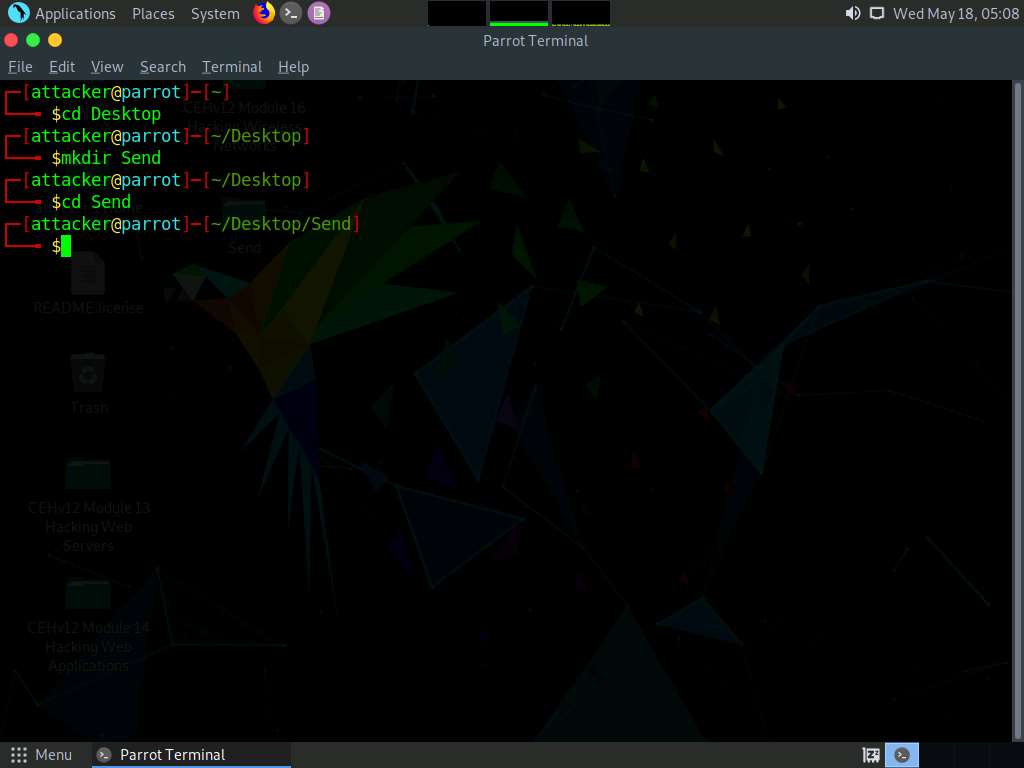Click the Terminal menu in the menu bar
Image resolution: width=1024 pixels, height=768 pixels.
click(232, 67)
